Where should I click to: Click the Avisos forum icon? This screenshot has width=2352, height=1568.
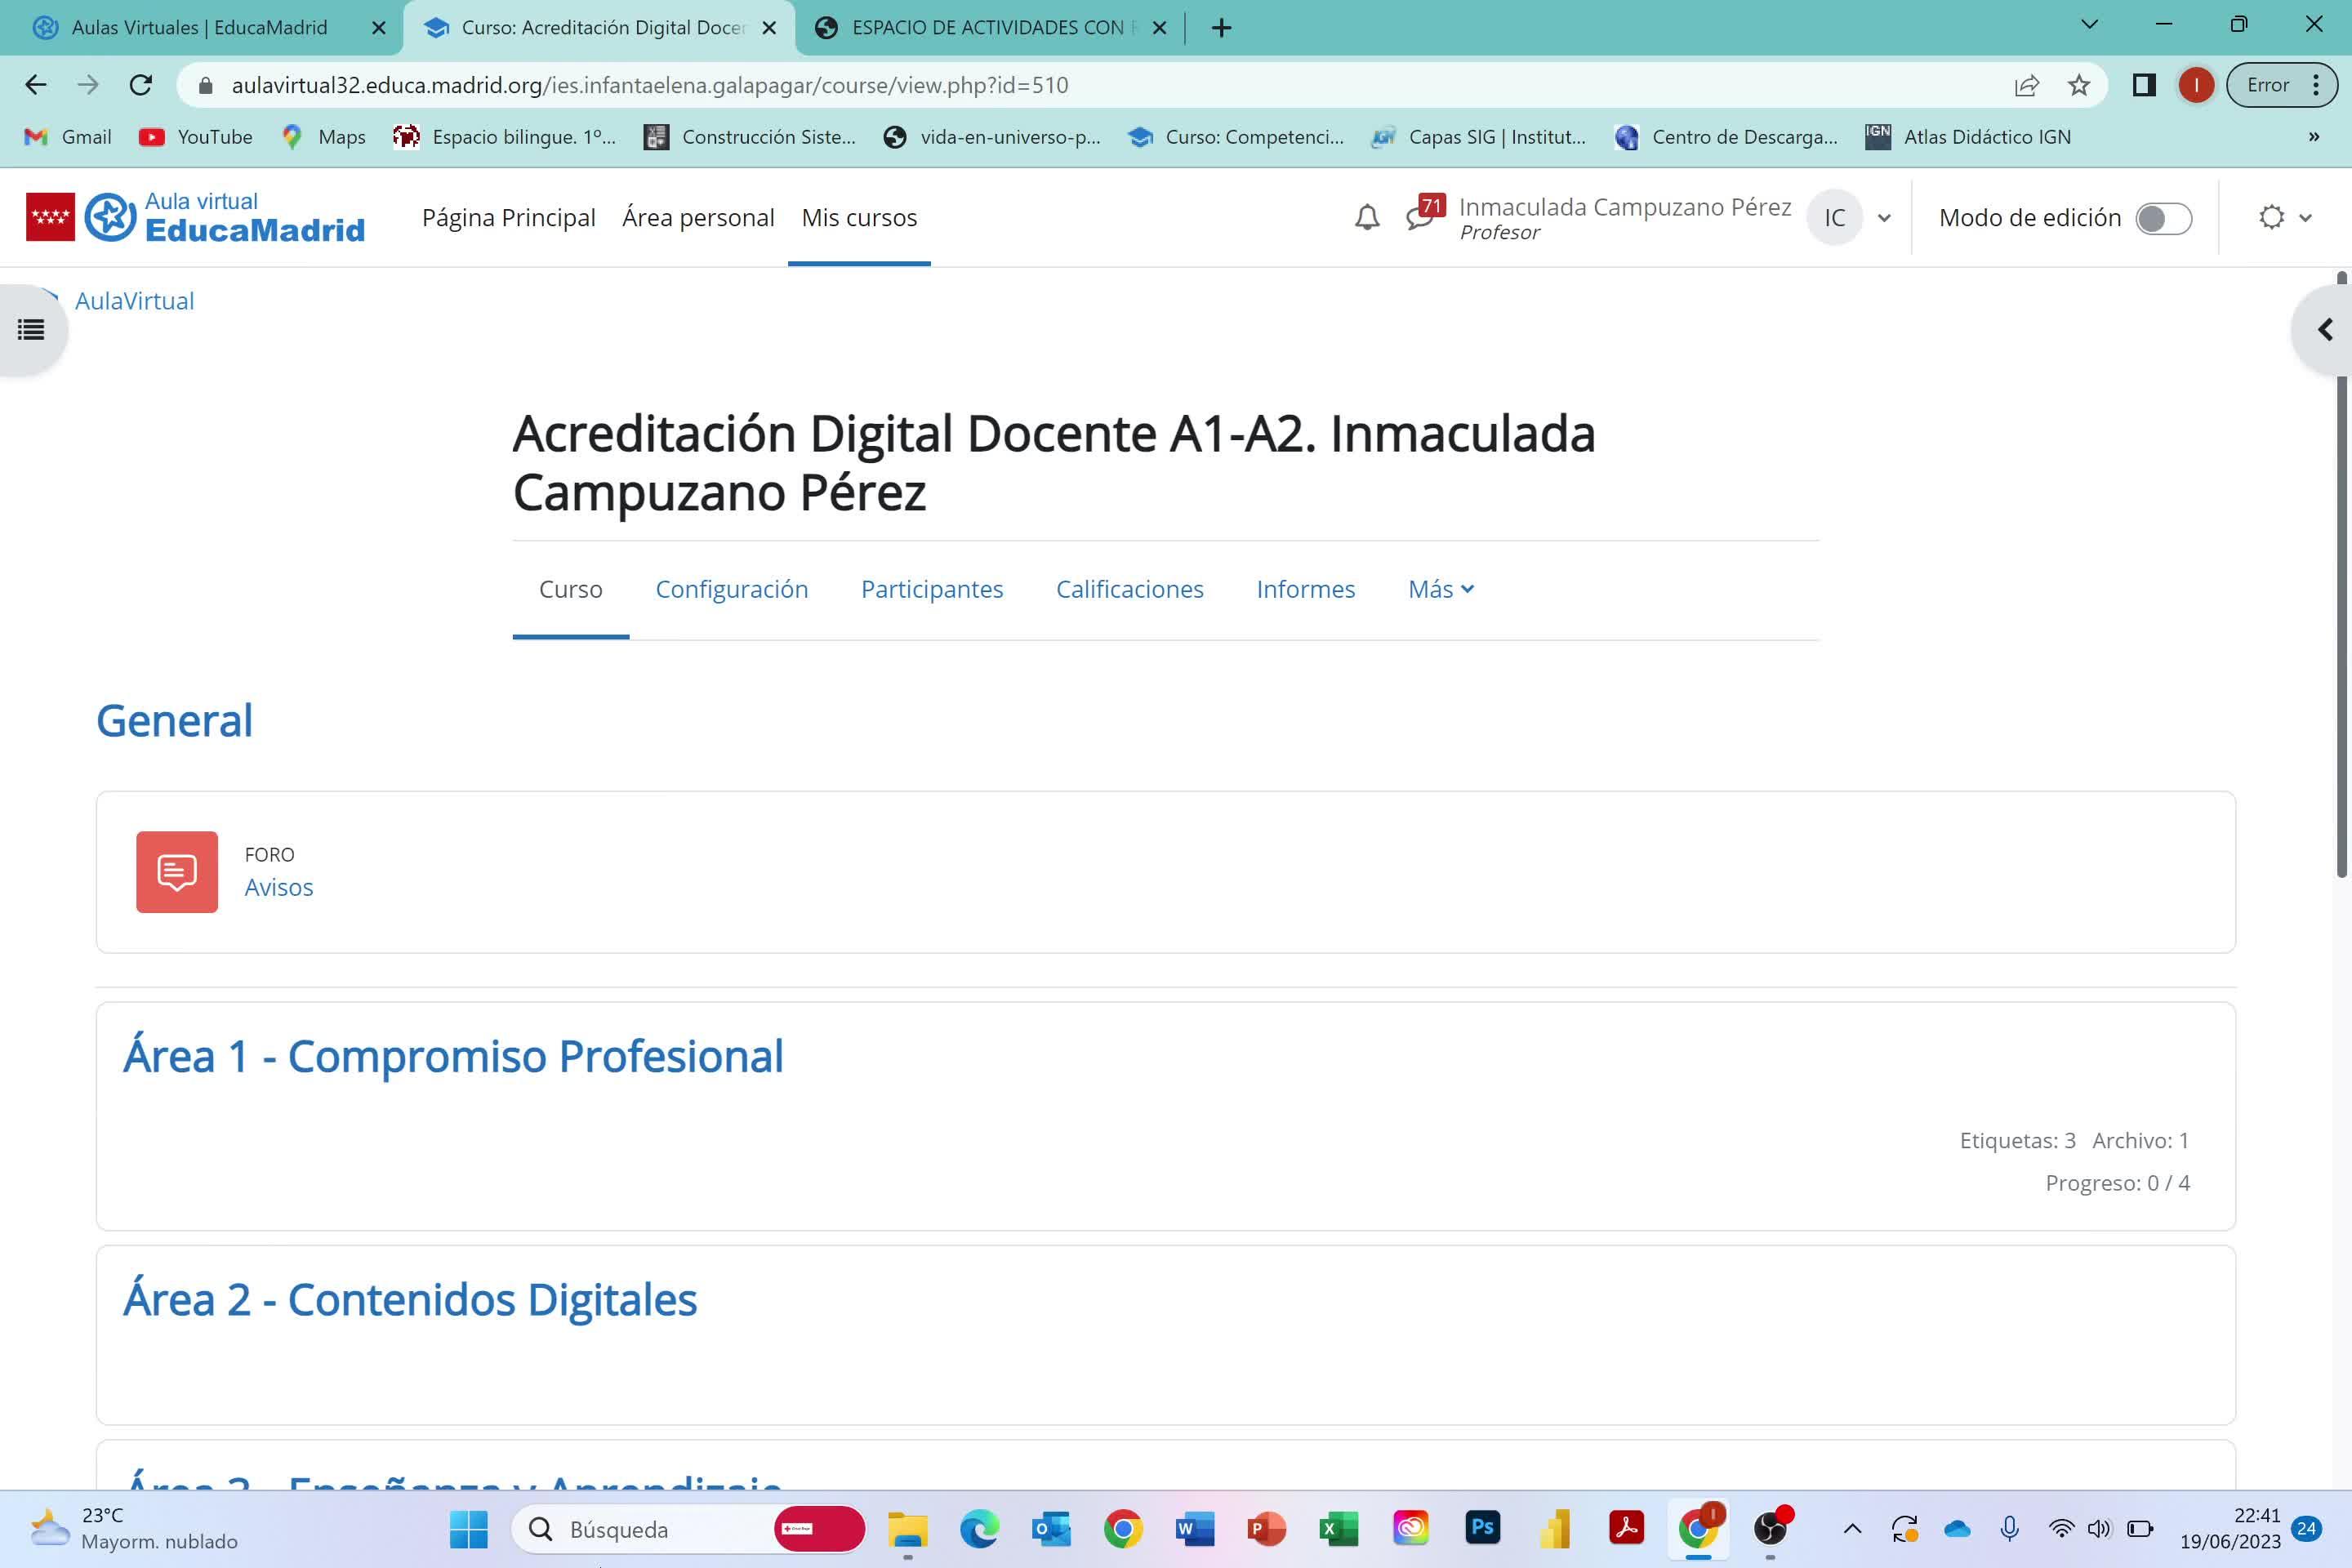point(177,871)
